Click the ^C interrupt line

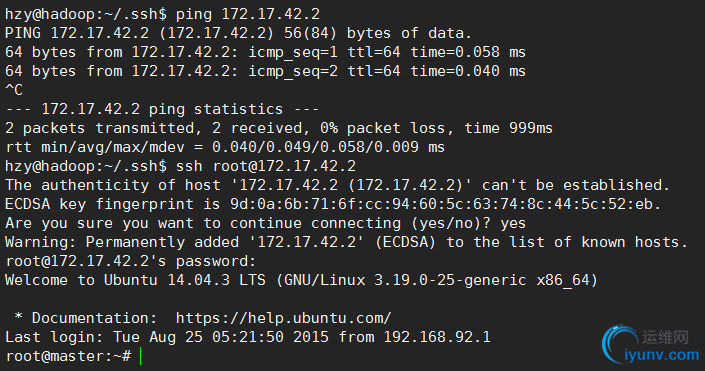point(13,90)
